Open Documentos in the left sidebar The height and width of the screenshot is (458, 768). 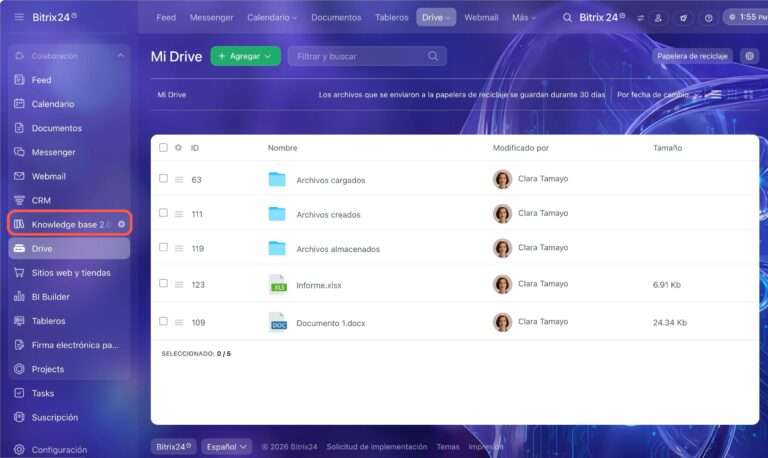pos(69,128)
